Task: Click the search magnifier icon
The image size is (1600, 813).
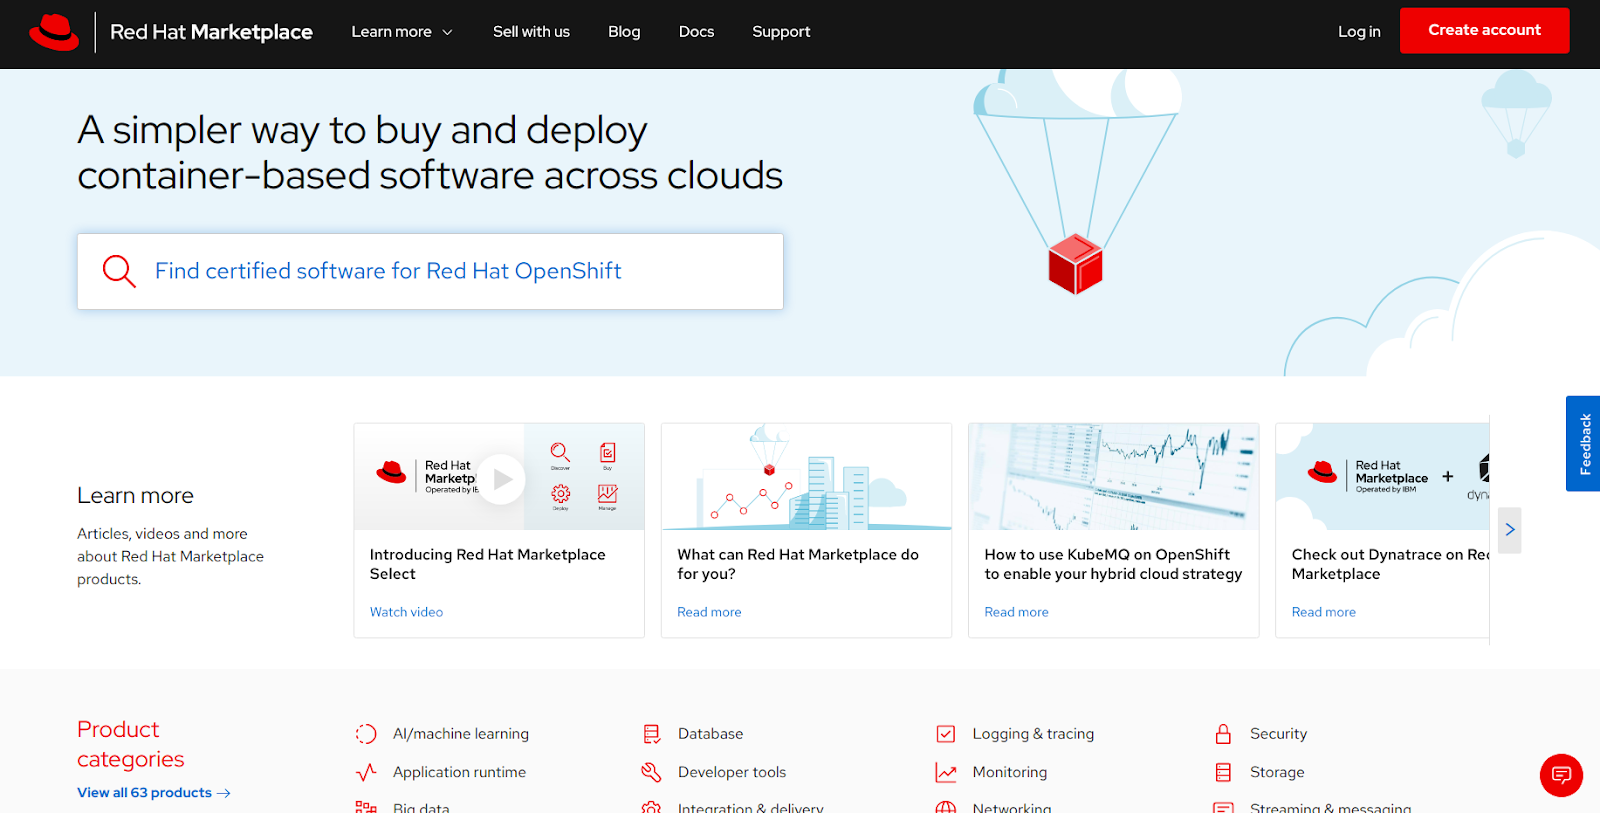Action: pos(119,271)
